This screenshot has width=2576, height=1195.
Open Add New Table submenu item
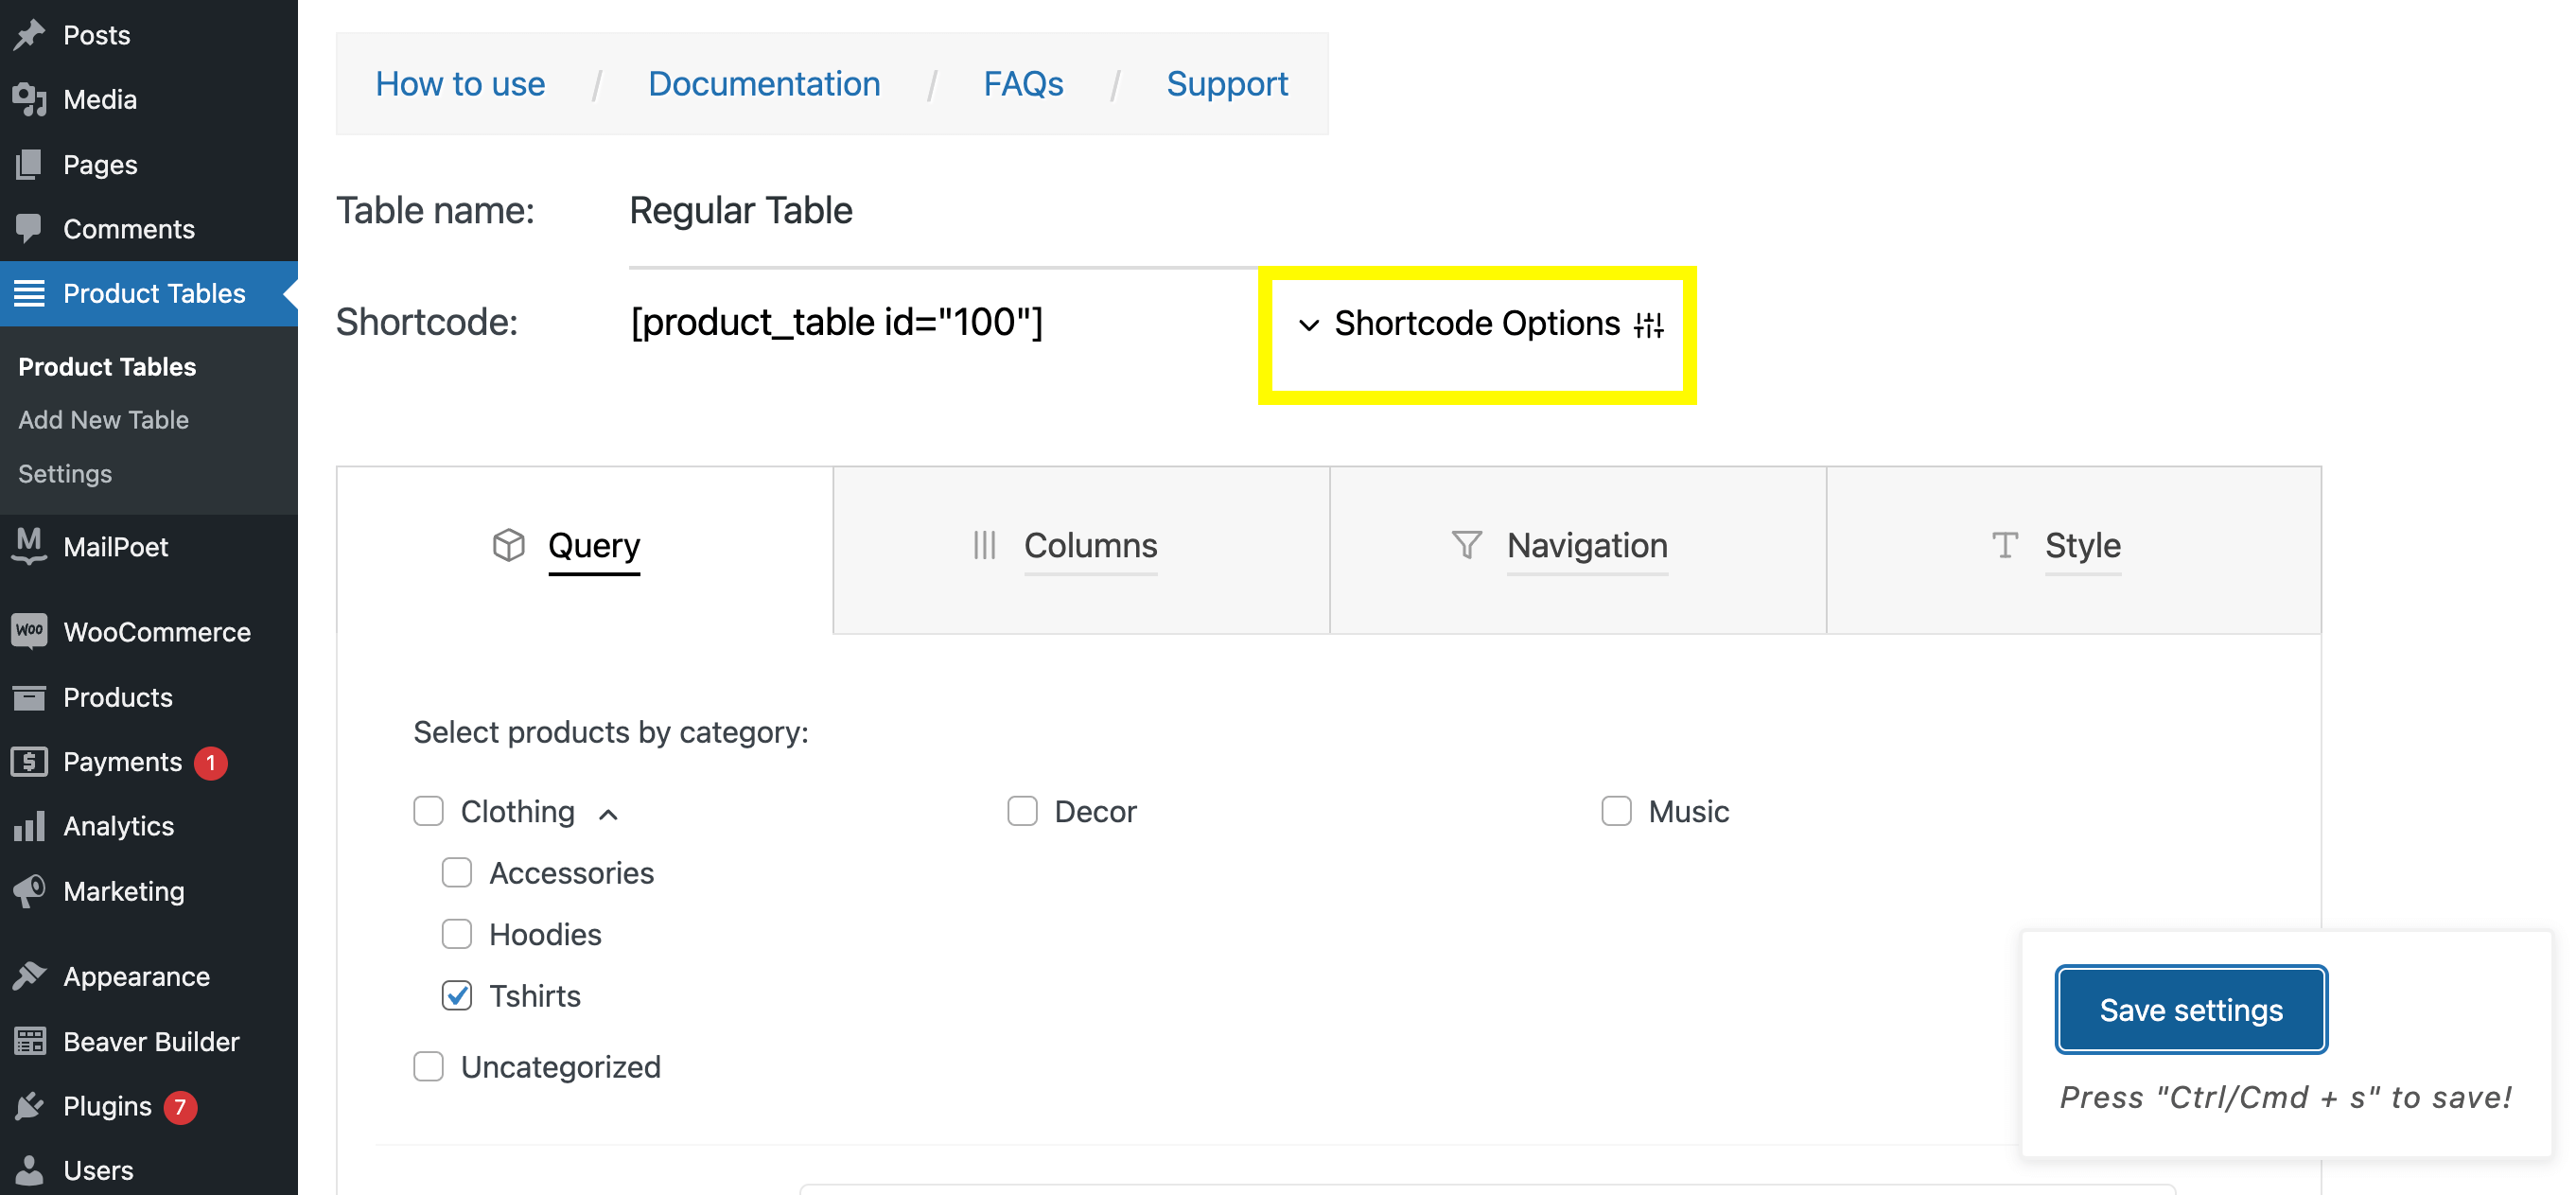click(103, 420)
